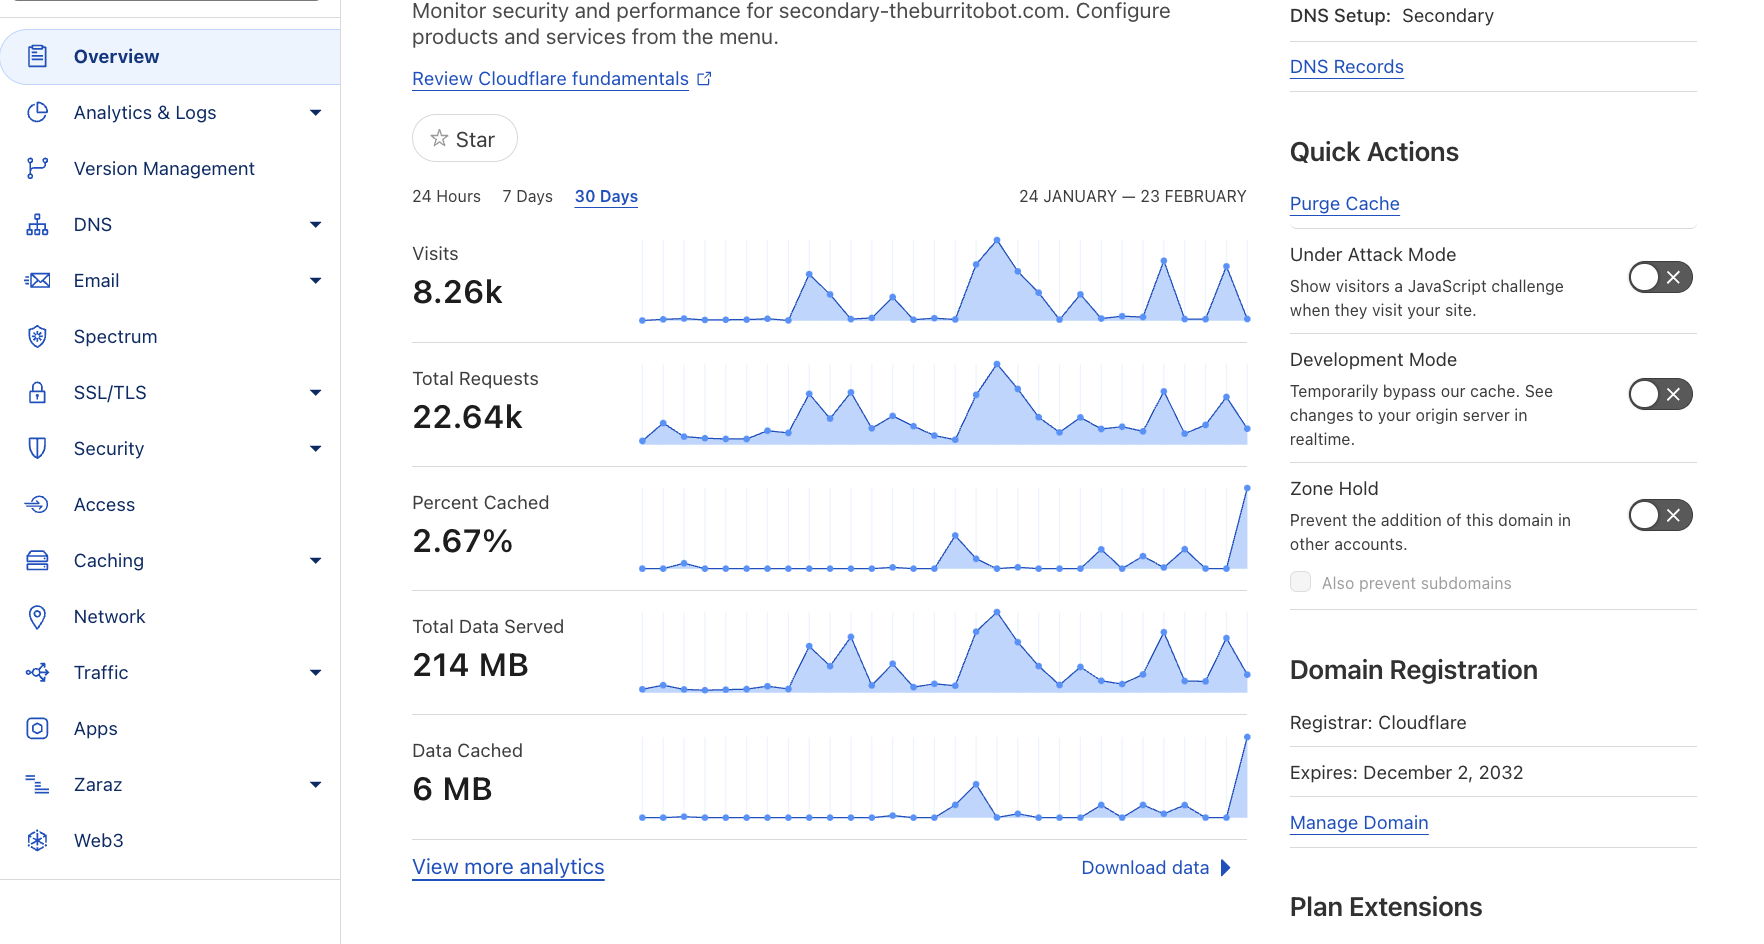Click the Overview clipboard icon

pyautogui.click(x=37, y=57)
